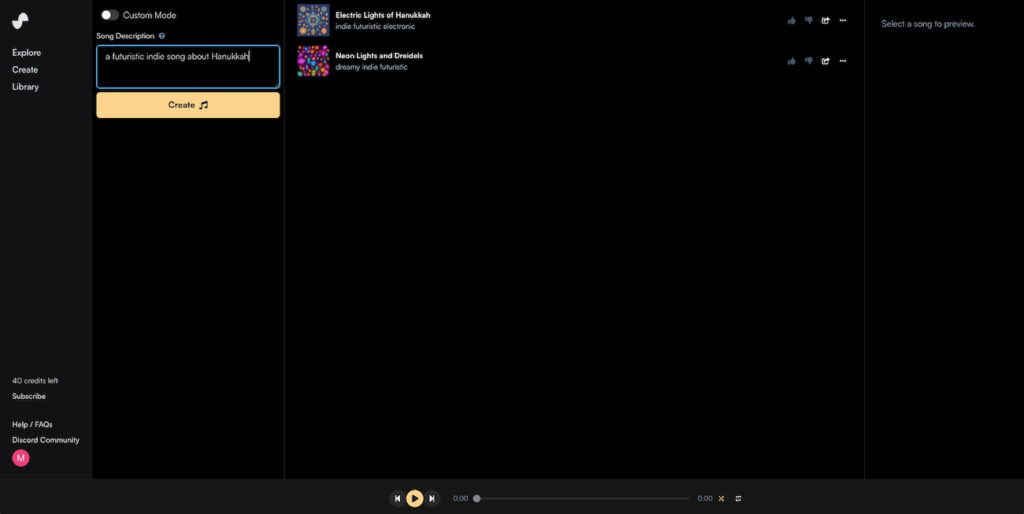Image resolution: width=1024 pixels, height=514 pixels.
Task: Open the user profile avatar
Action: (21, 458)
